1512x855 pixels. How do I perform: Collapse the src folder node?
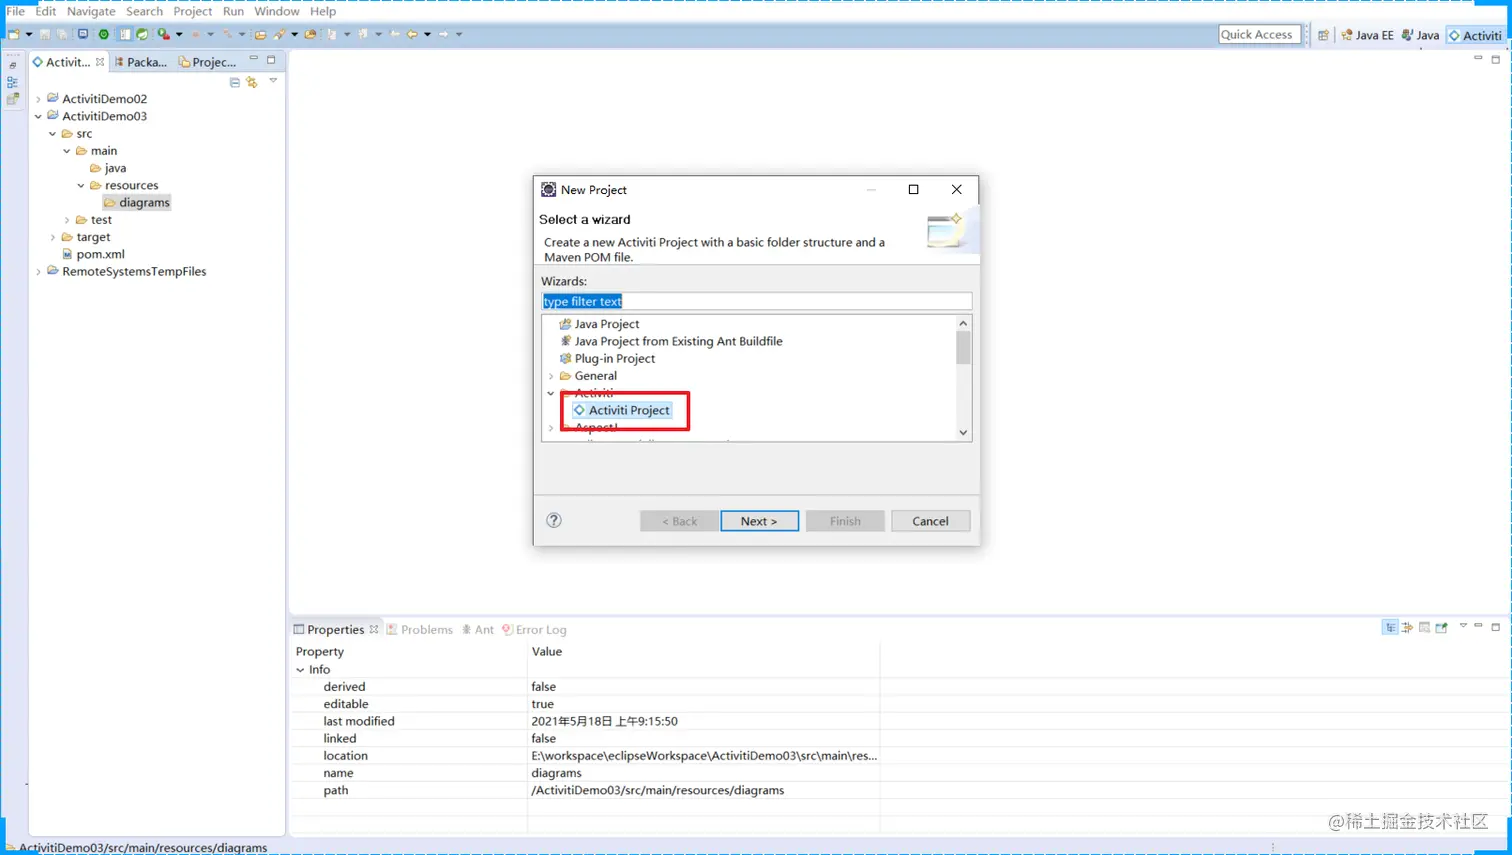[x=52, y=133]
